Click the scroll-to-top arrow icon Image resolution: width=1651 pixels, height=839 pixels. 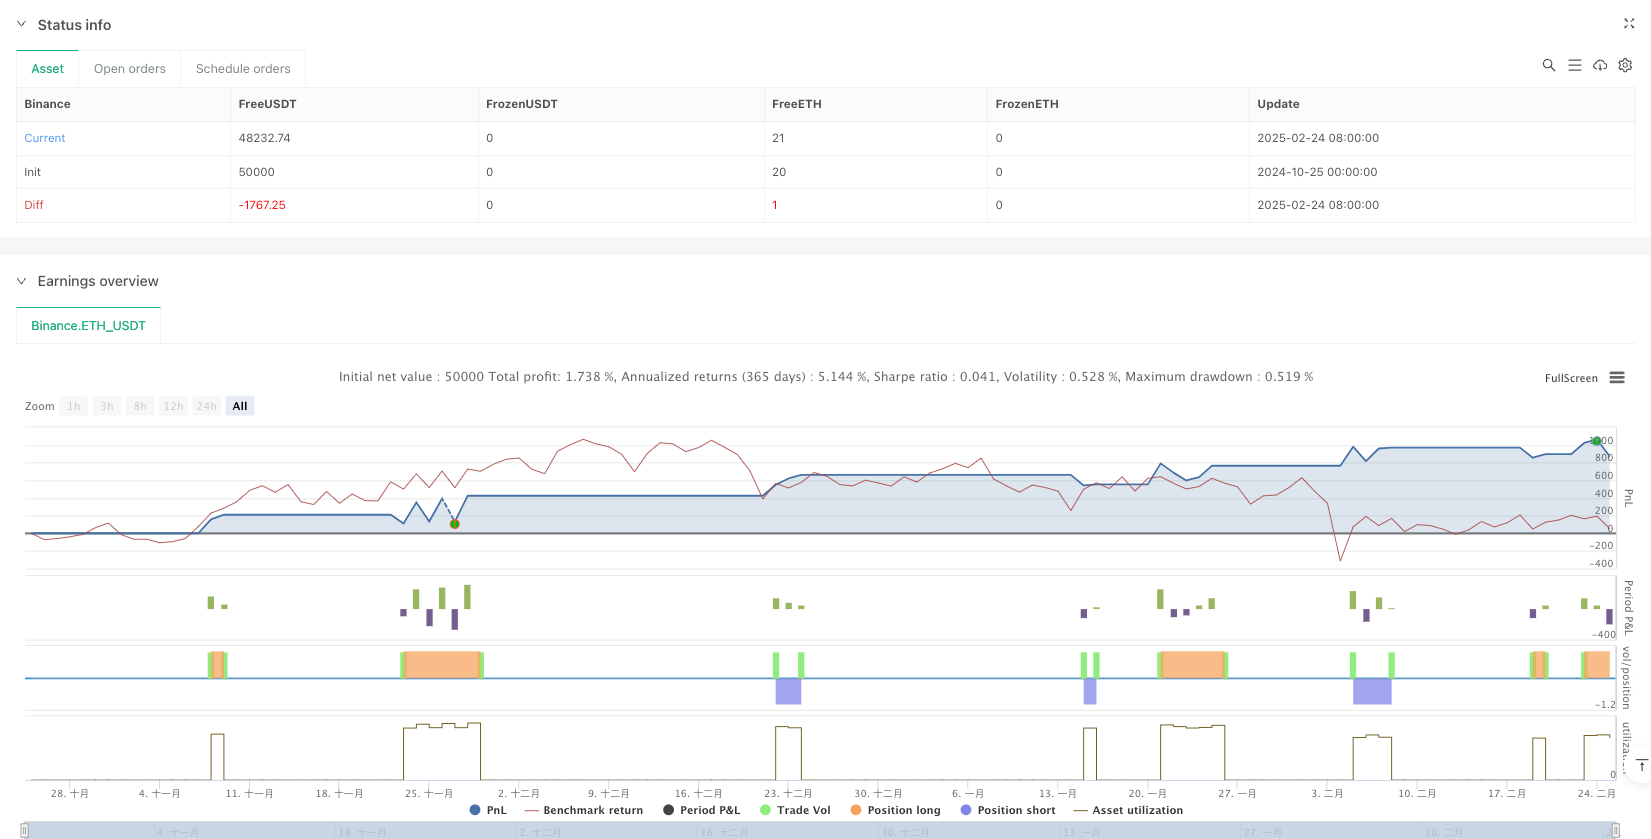click(1641, 766)
